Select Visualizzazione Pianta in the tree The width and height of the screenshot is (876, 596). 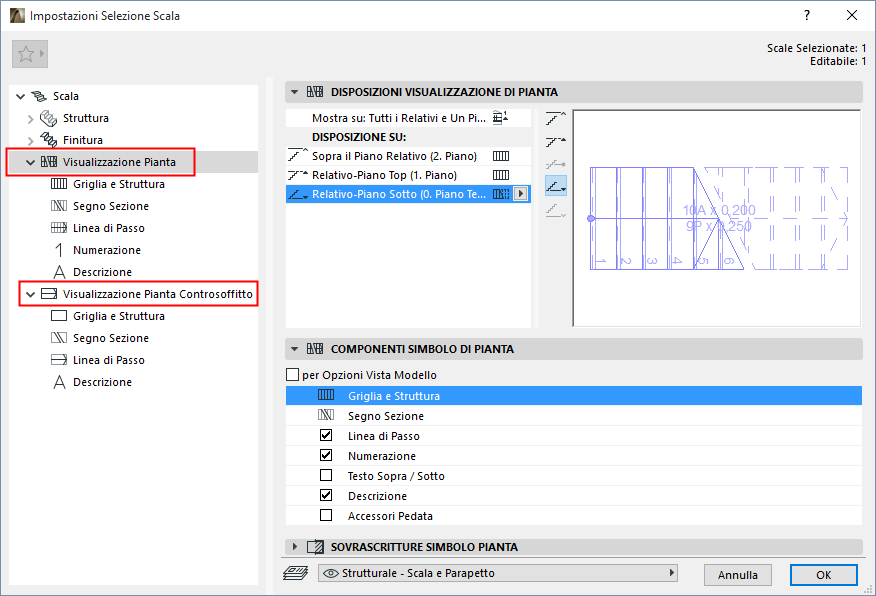tap(119, 162)
